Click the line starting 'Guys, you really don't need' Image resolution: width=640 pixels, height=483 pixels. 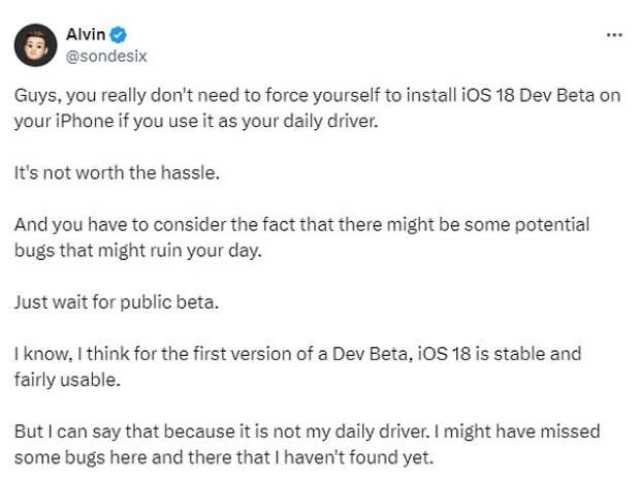coord(318,96)
